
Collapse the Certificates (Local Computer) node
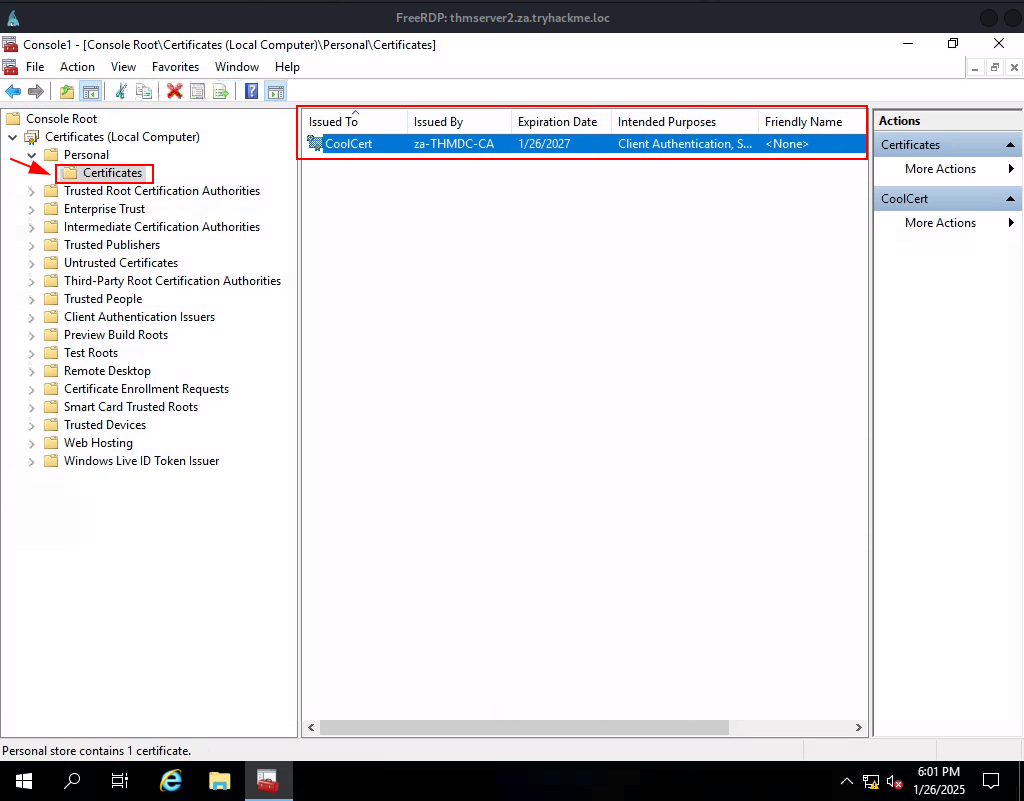12,137
